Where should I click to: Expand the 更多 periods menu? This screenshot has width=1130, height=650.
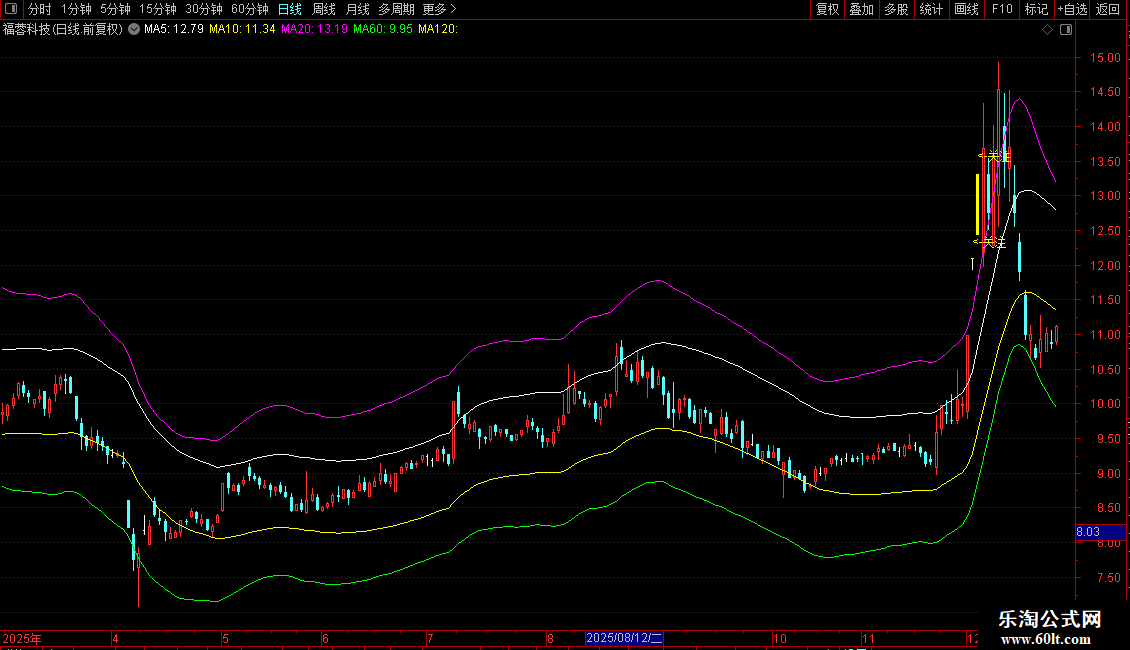coord(439,9)
